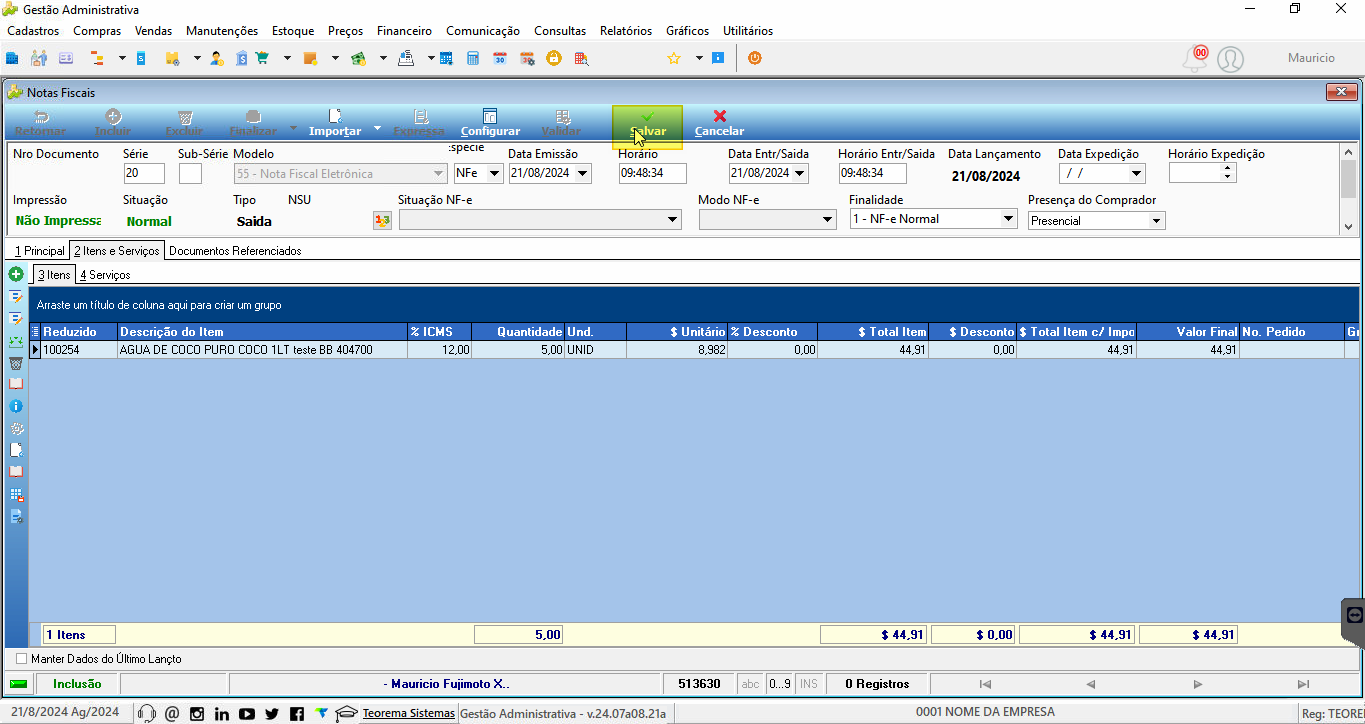This screenshot has height=724, width=1365.
Task: Open the shopping cart toolbar icon
Action: click(262, 58)
